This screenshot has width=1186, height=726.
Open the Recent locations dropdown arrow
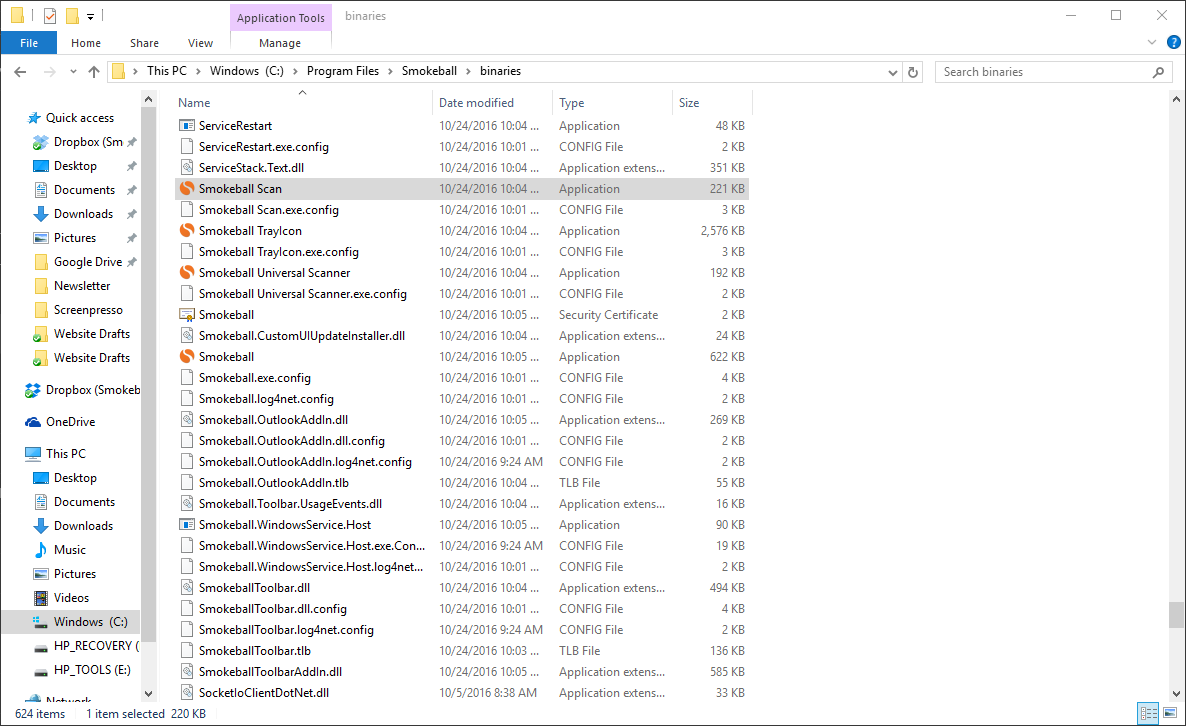click(x=73, y=72)
